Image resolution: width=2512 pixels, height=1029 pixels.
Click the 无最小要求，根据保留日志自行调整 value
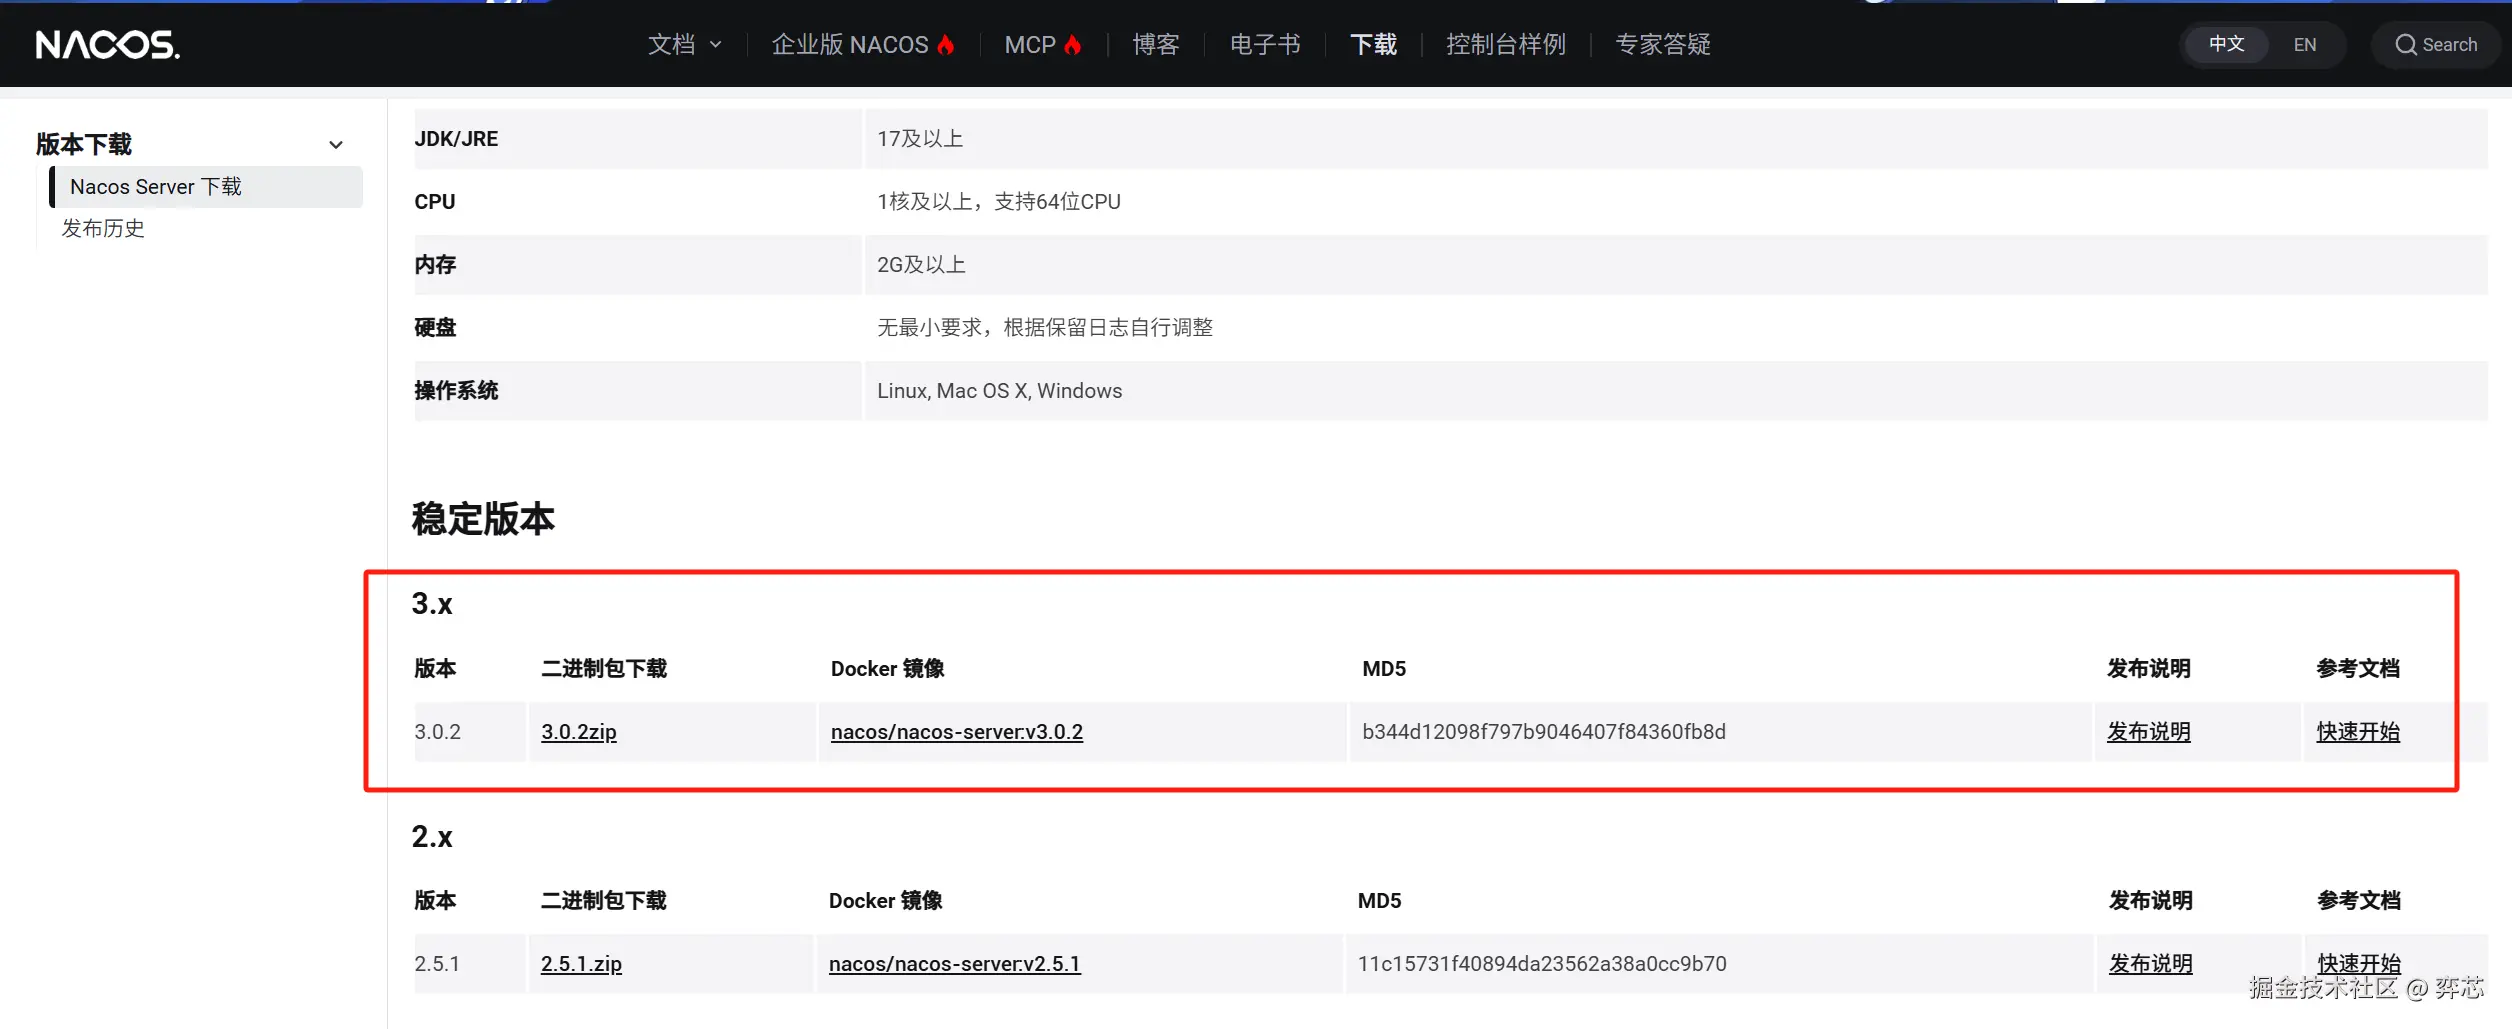point(1045,328)
